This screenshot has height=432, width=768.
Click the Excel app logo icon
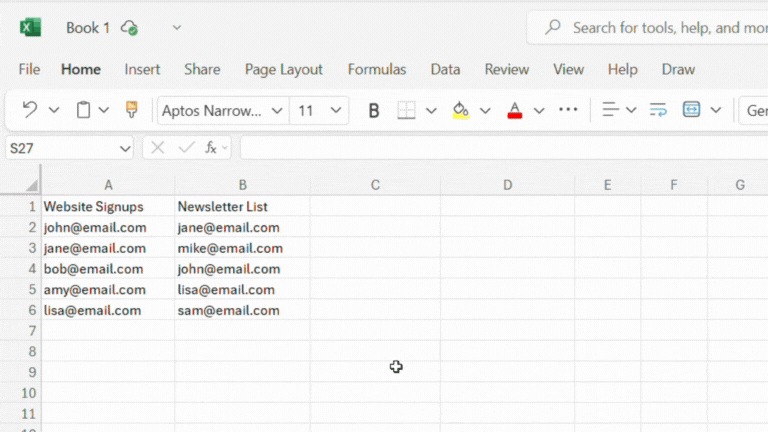pos(30,27)
